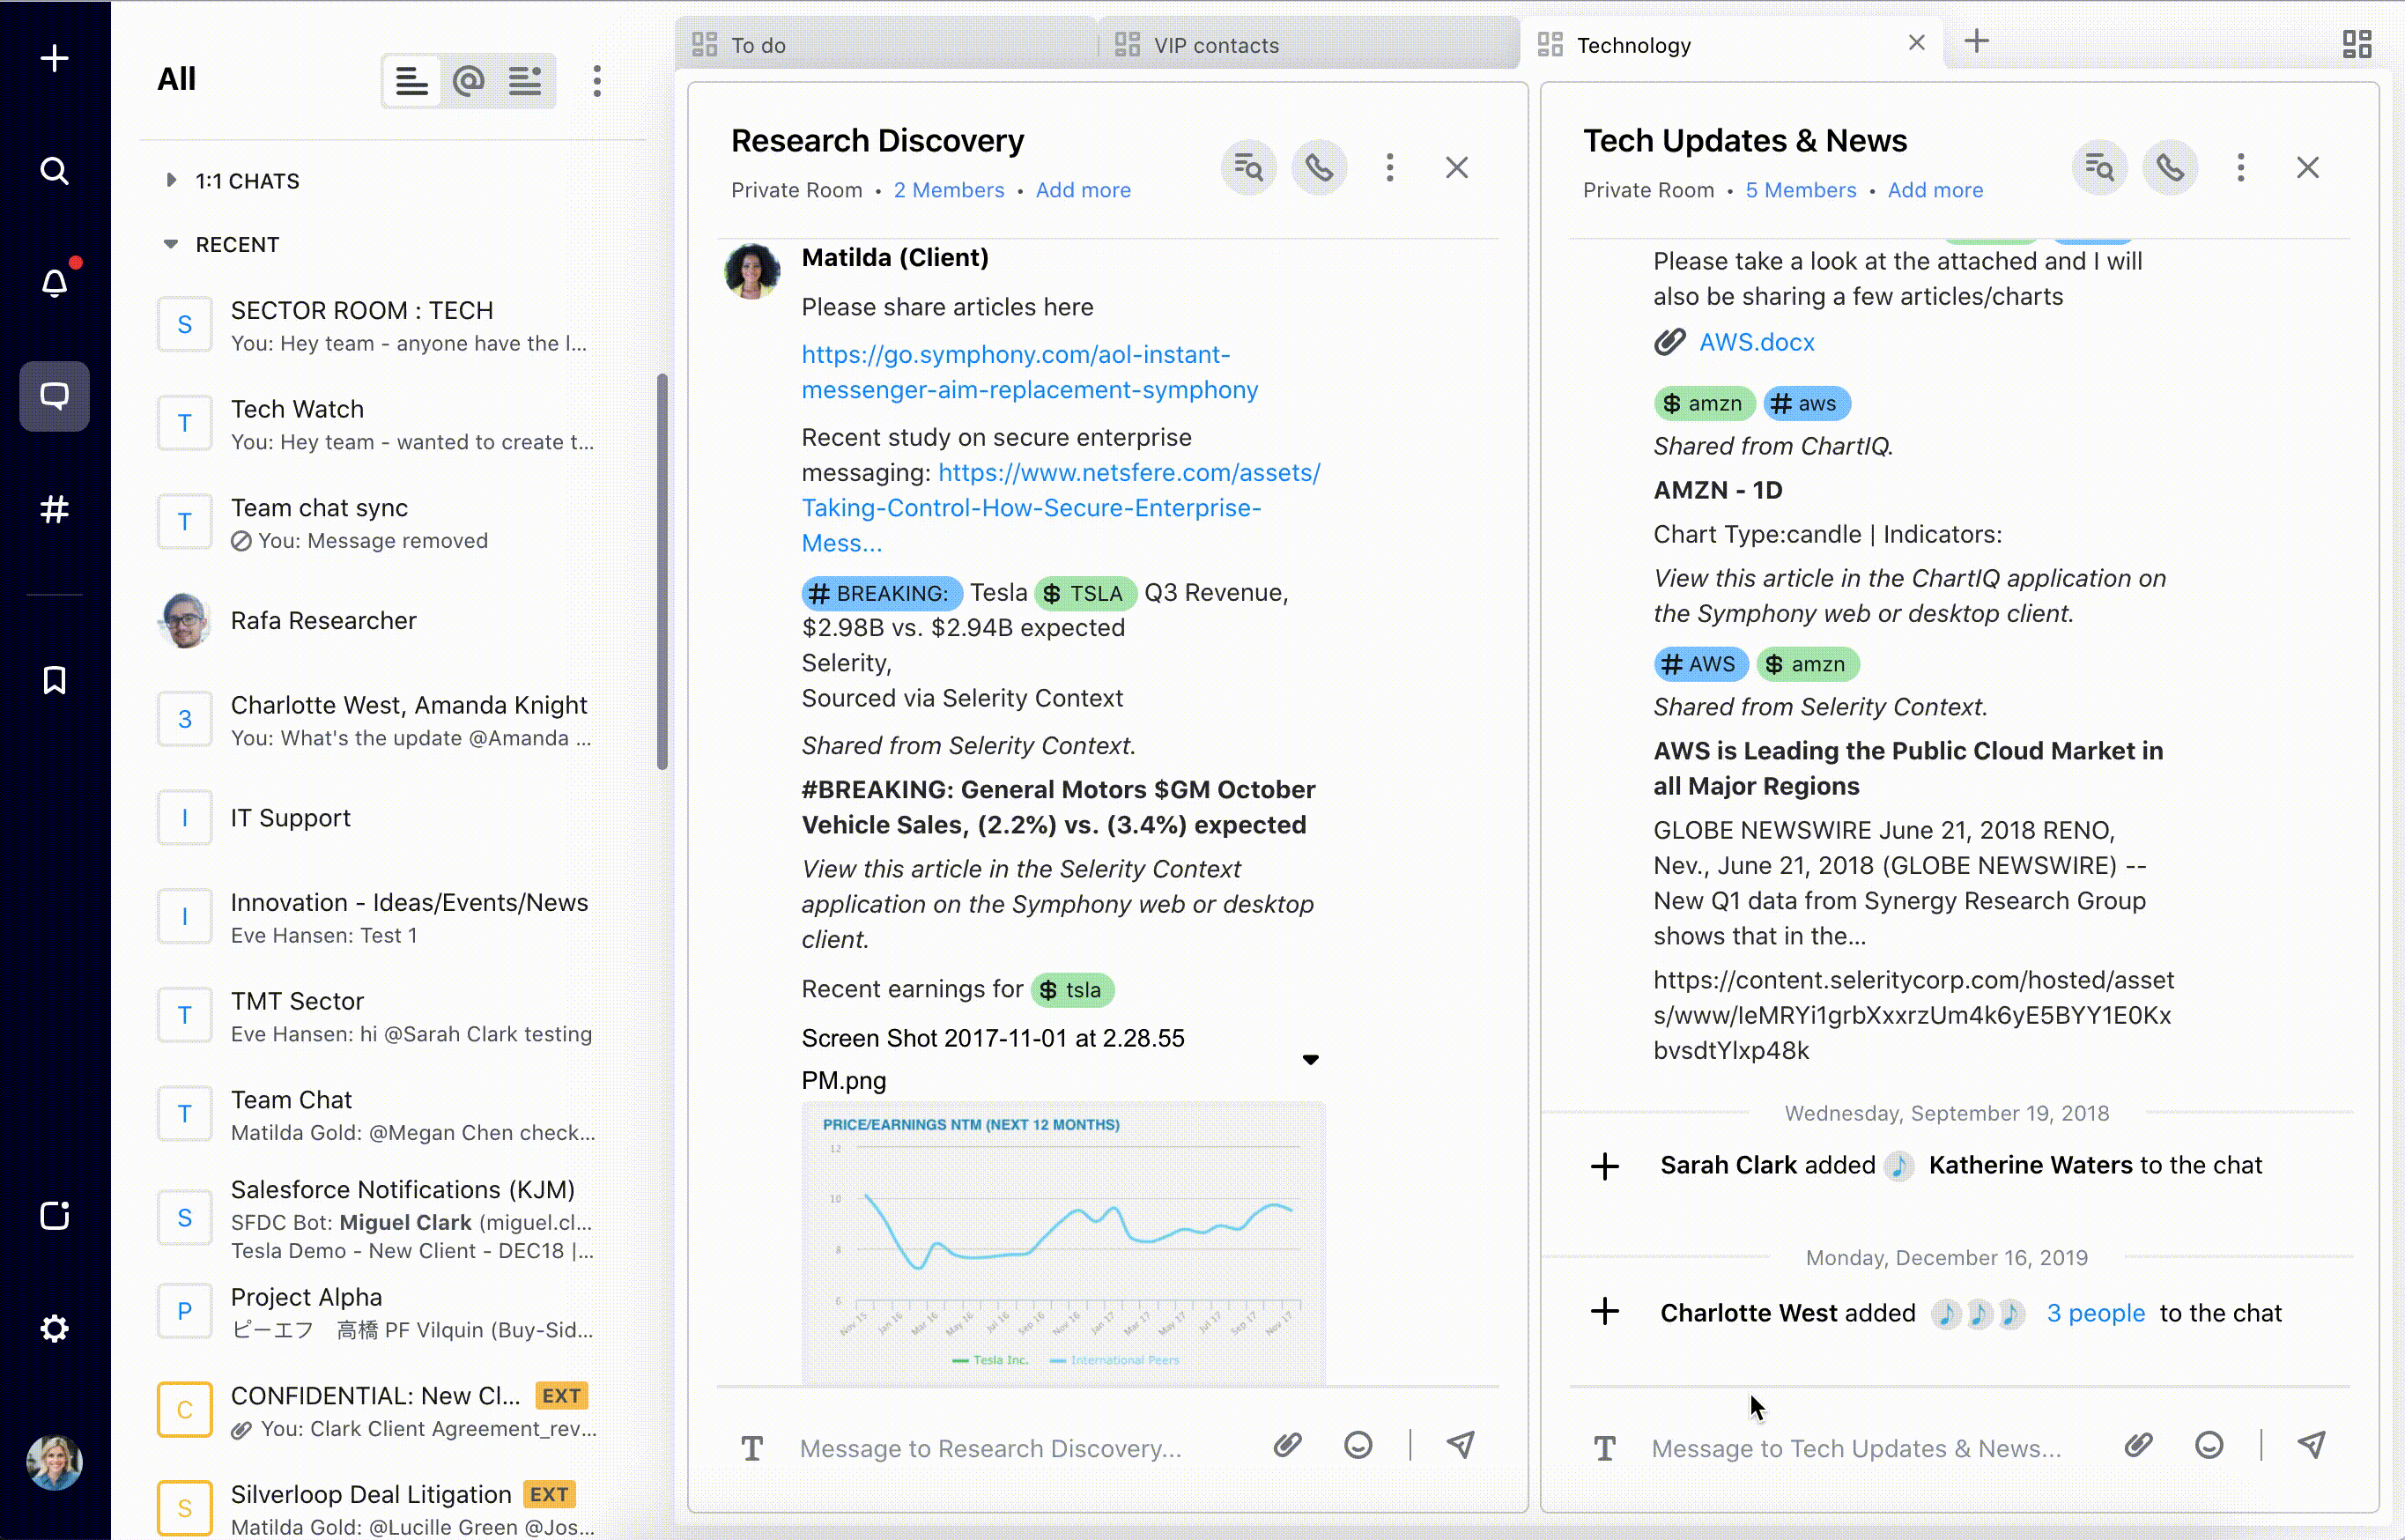Collapse the Screen Shot PM.png attachment preview
This screenshot has width=2405, height=1540.
(x=1310, y=1059)
